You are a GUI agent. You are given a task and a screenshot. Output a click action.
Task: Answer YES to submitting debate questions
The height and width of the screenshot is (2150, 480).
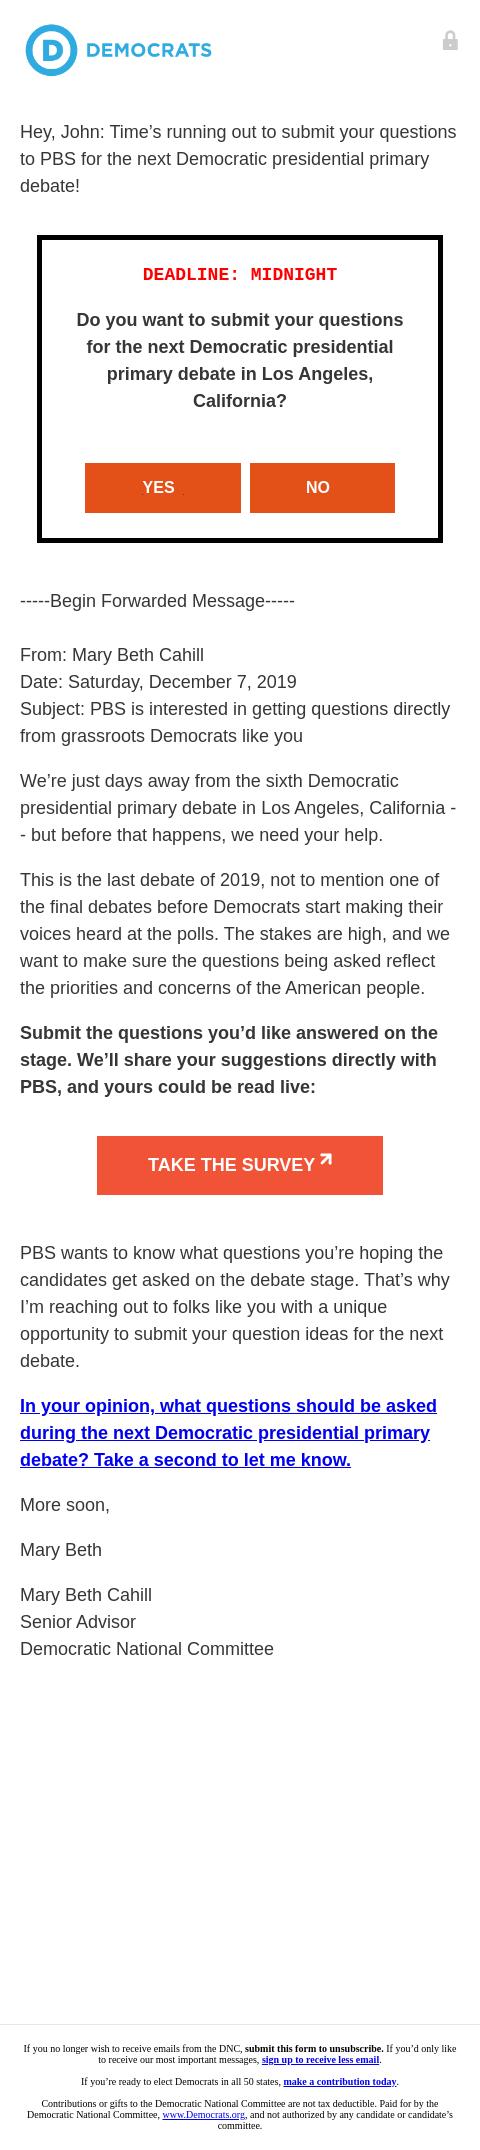pos(163,488)
